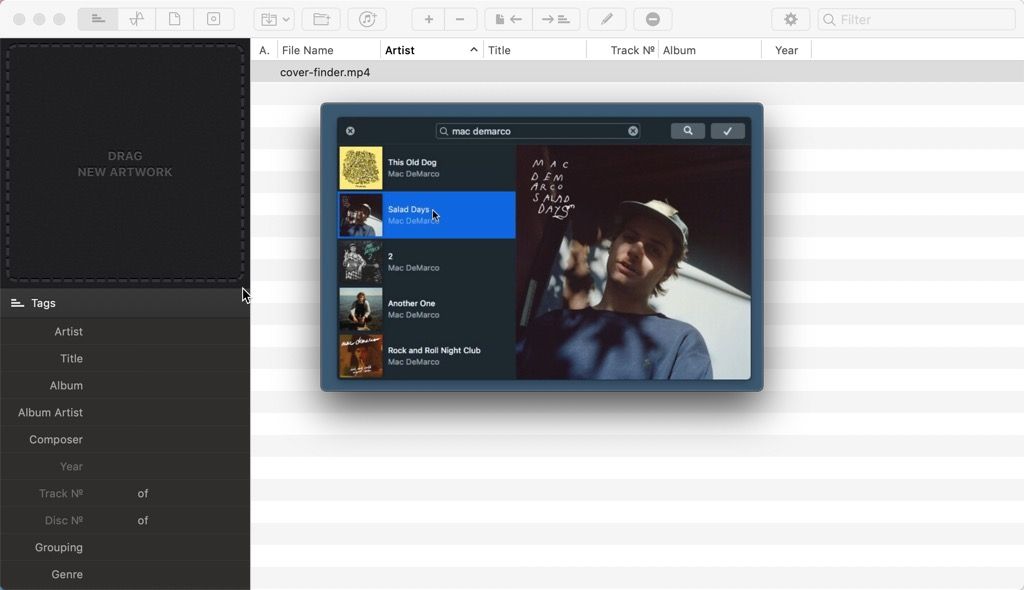Viewport: 1024px width, 590px height.
Task: Click the mac demarco search field
Action: [537, 131]
